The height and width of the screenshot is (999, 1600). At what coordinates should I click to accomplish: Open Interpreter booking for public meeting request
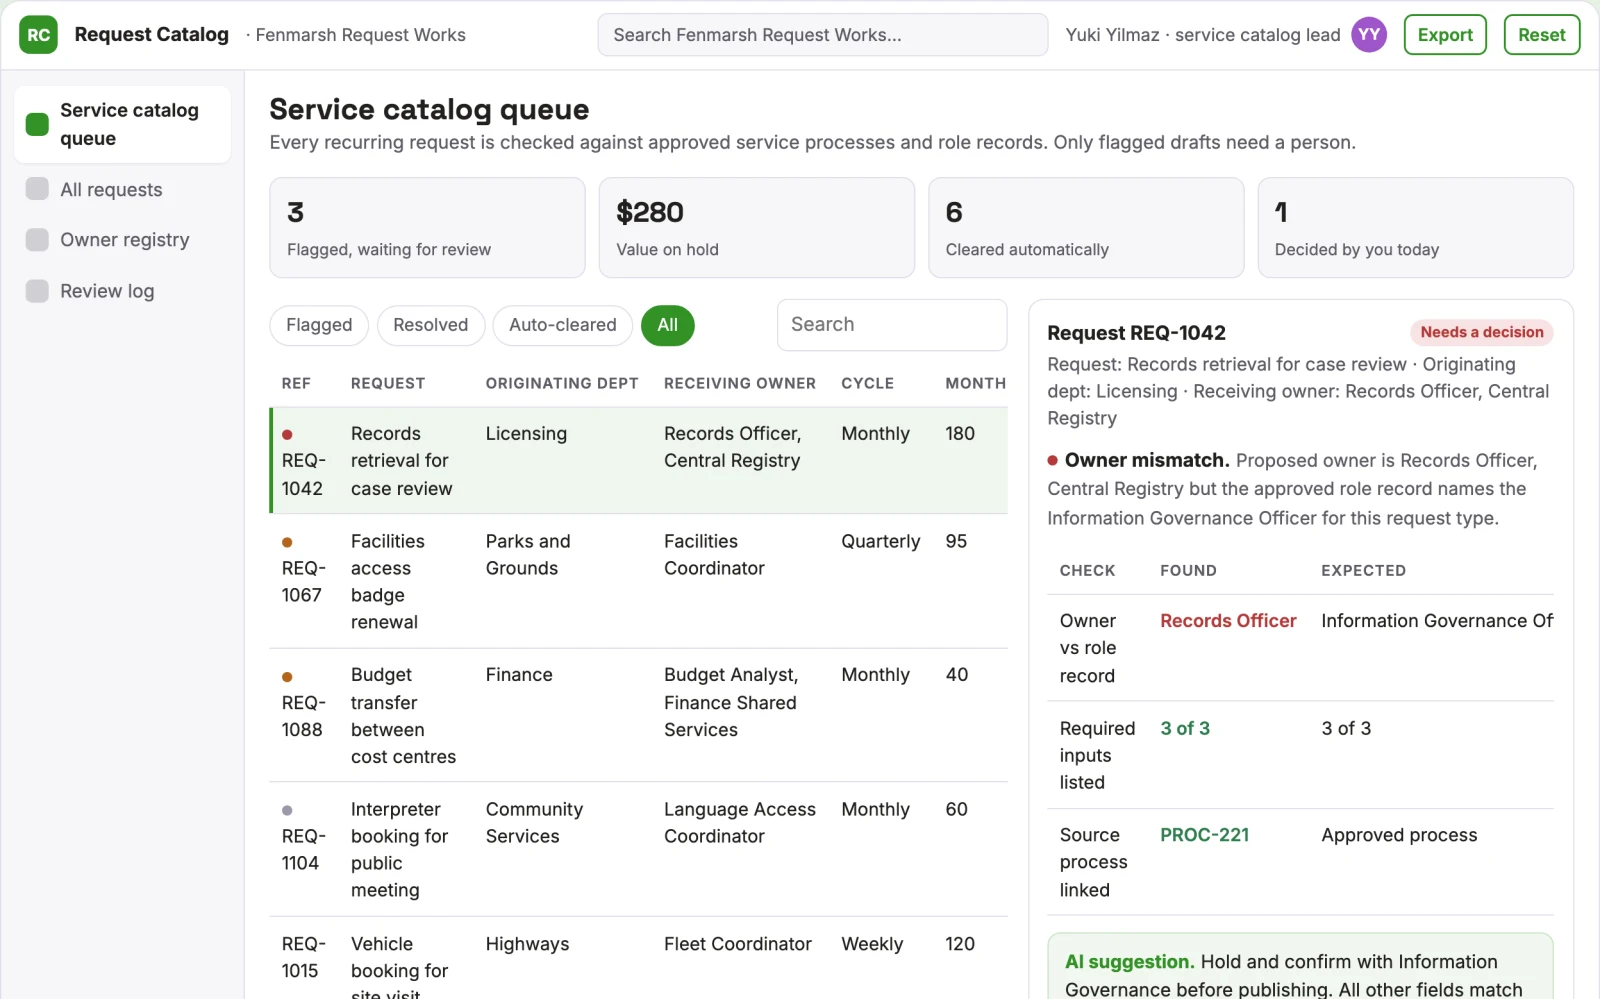pos(639,850)
